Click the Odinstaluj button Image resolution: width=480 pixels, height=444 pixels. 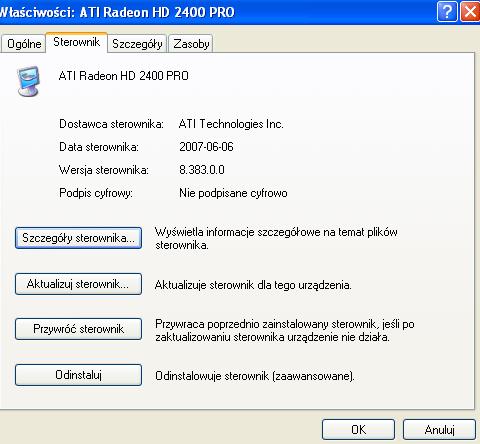tap(78, 375)
